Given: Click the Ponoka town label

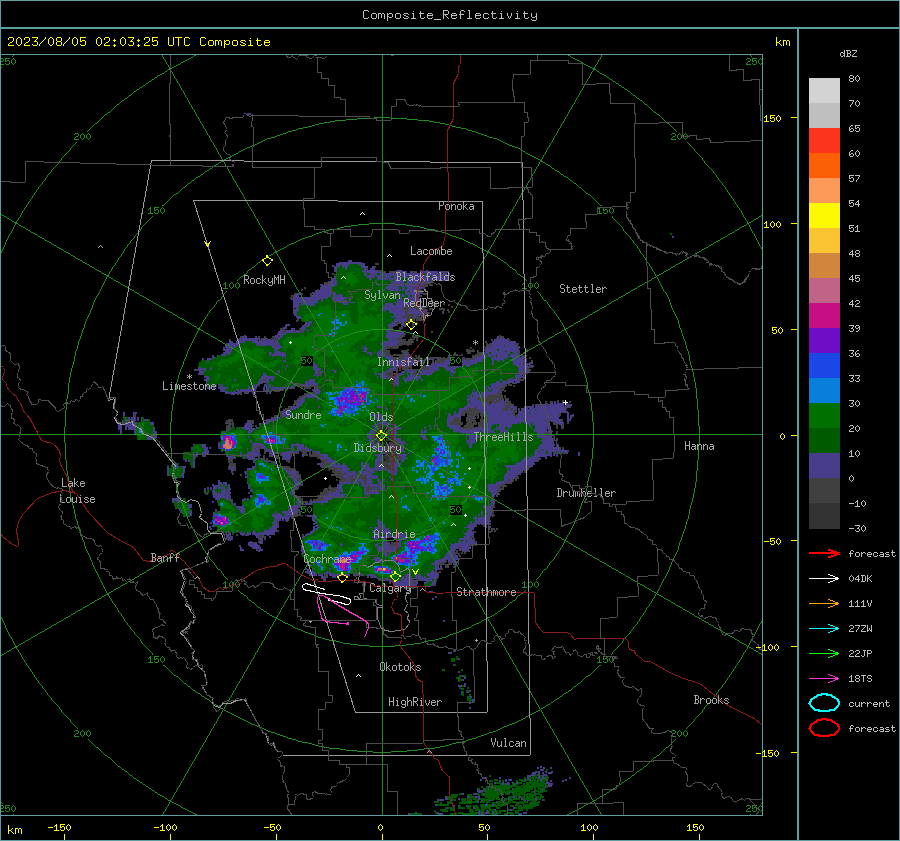Looking at the screenshot, I should click(456, 206).
